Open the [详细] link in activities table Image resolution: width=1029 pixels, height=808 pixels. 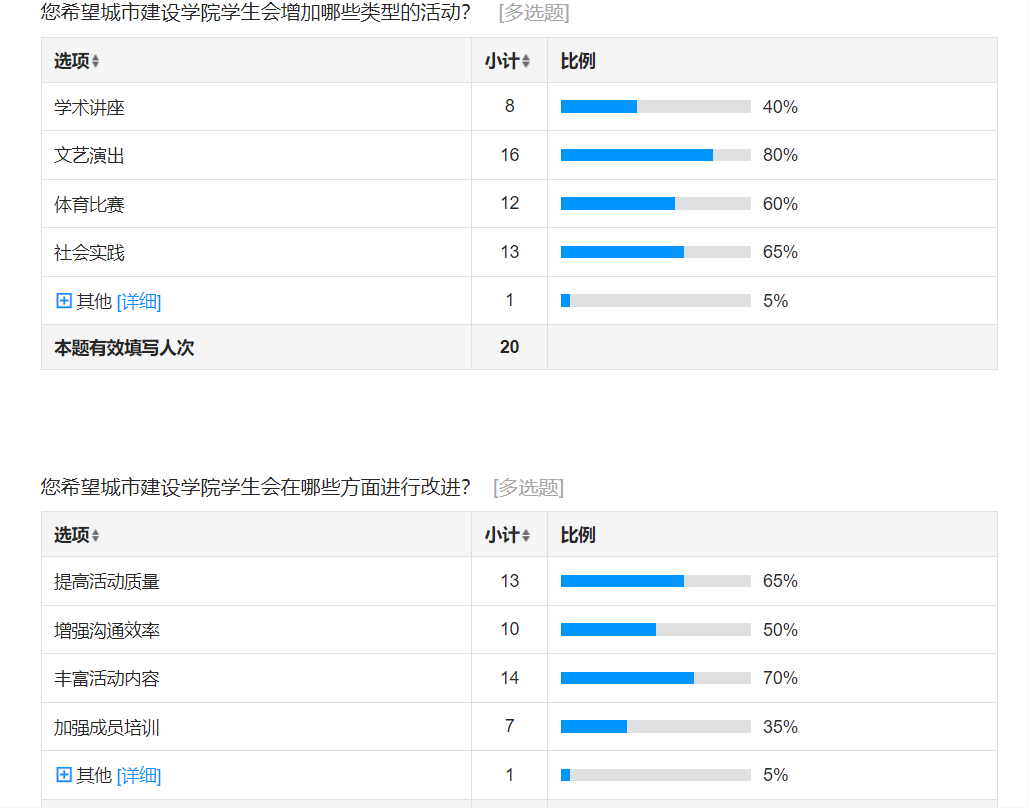click(138, 301)
